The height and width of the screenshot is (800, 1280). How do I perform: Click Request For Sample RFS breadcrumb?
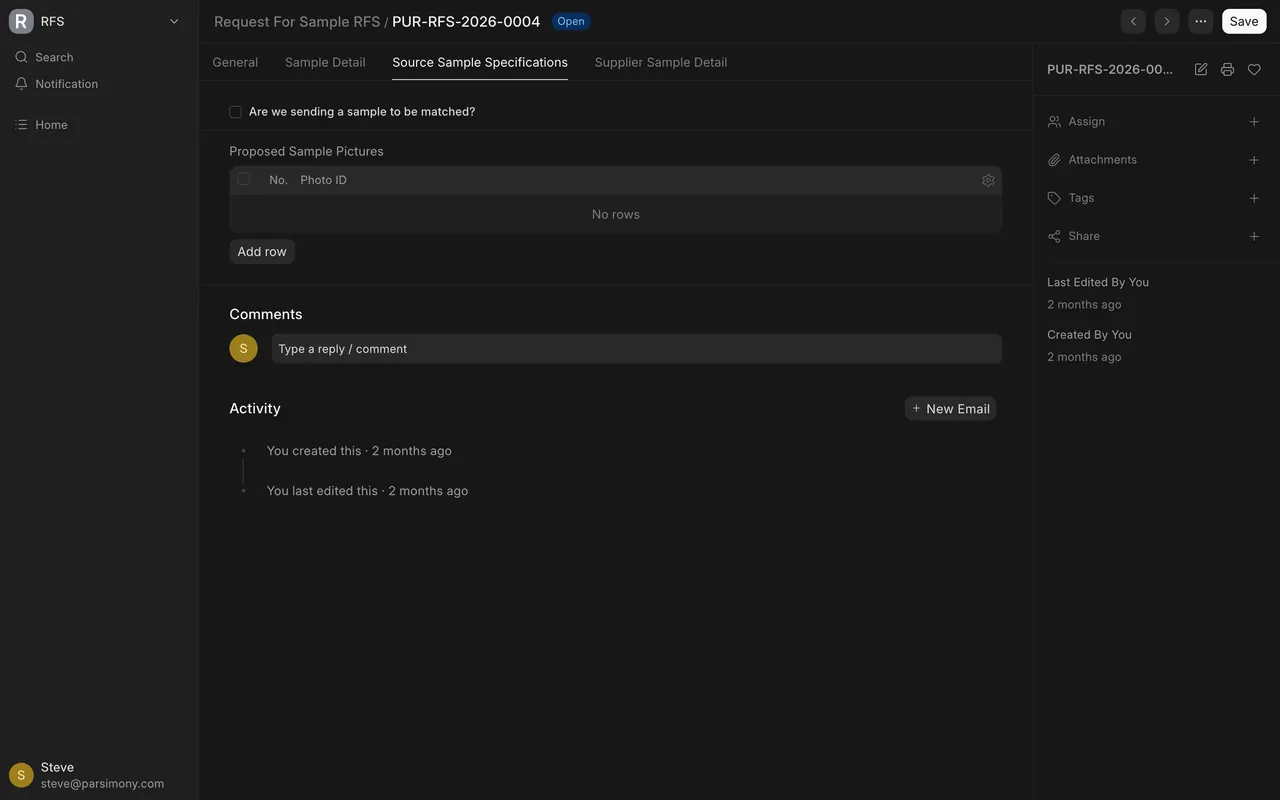pos(297,21)
